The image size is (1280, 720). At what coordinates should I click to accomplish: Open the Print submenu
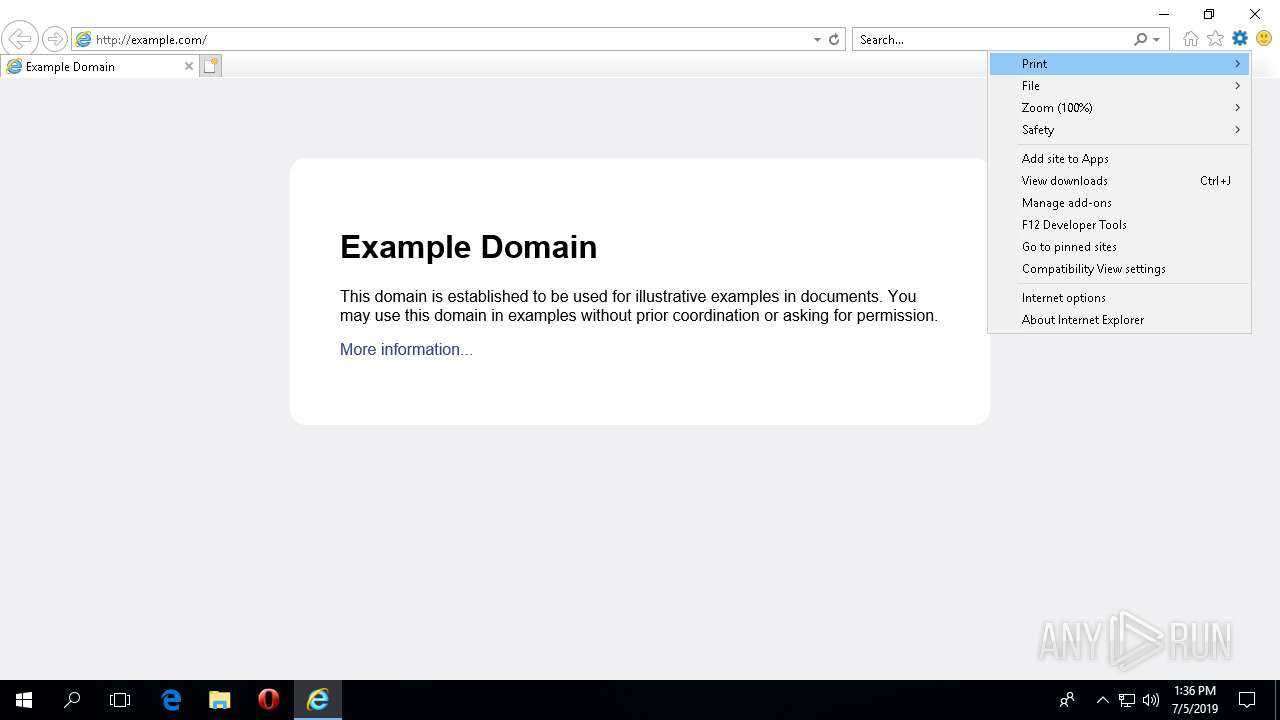(1119, 64)
